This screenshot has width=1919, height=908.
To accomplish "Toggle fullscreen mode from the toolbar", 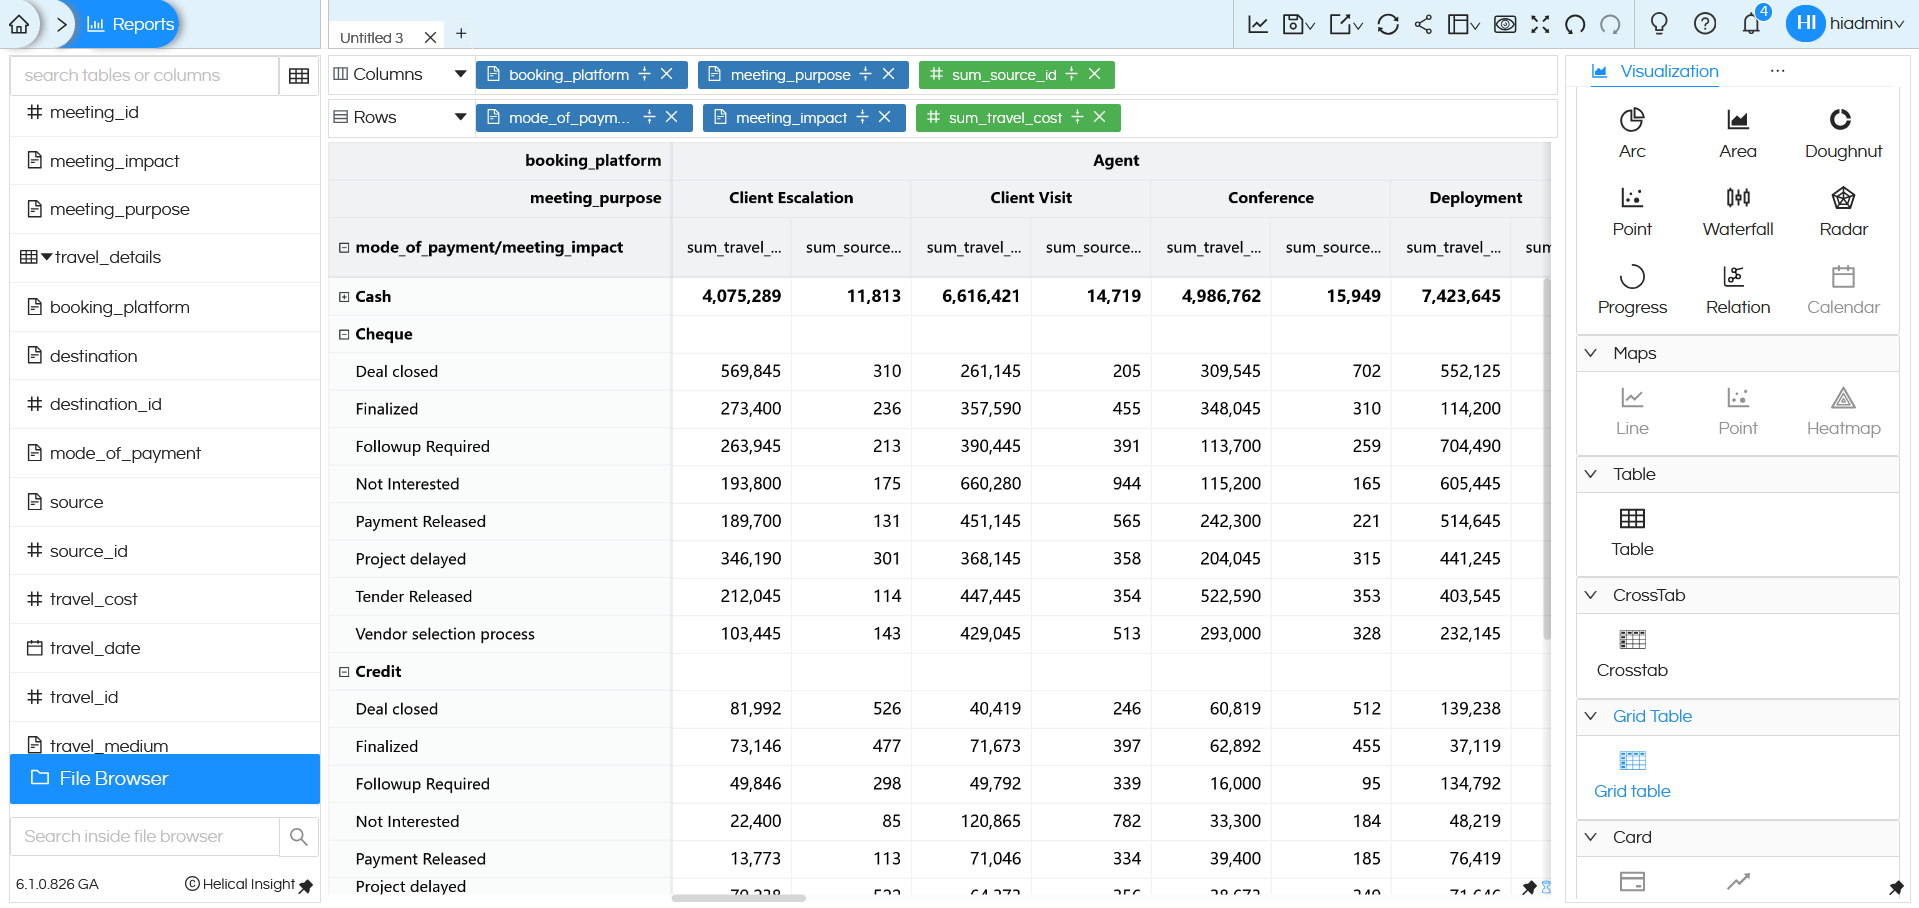I will [x=1540, y=24].
